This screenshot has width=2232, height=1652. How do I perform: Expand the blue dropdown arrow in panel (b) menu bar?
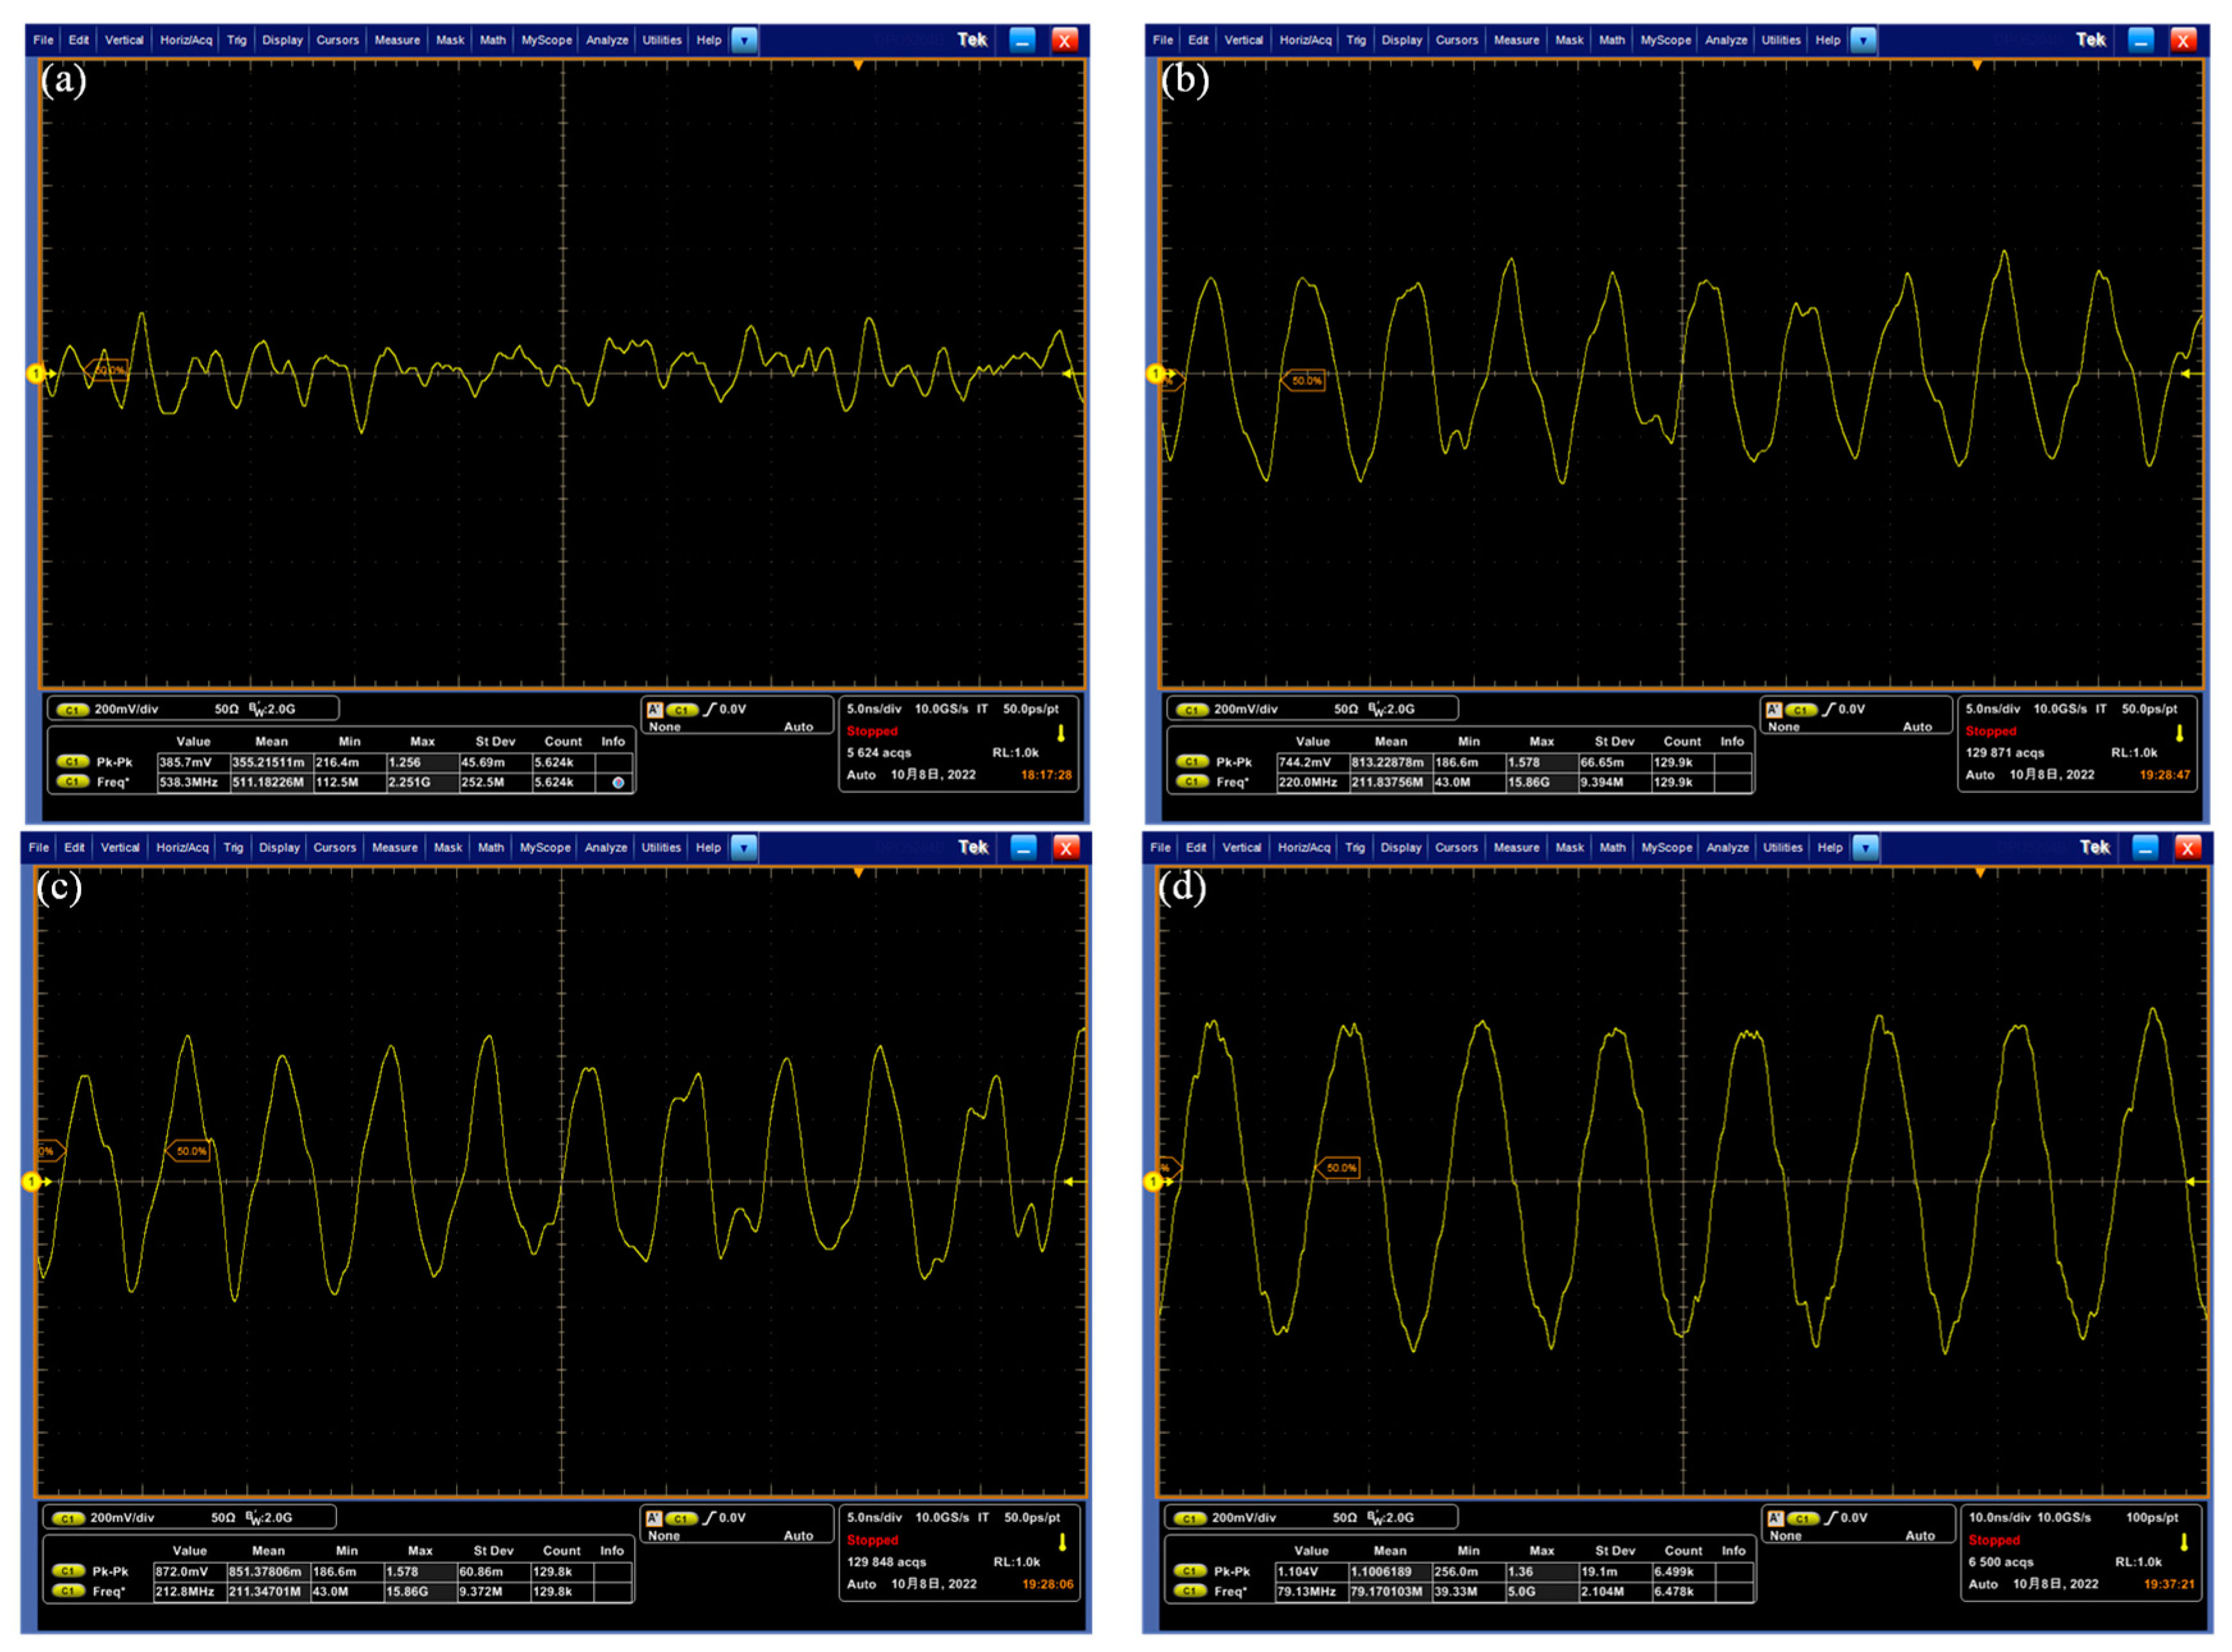[1863, 40]
